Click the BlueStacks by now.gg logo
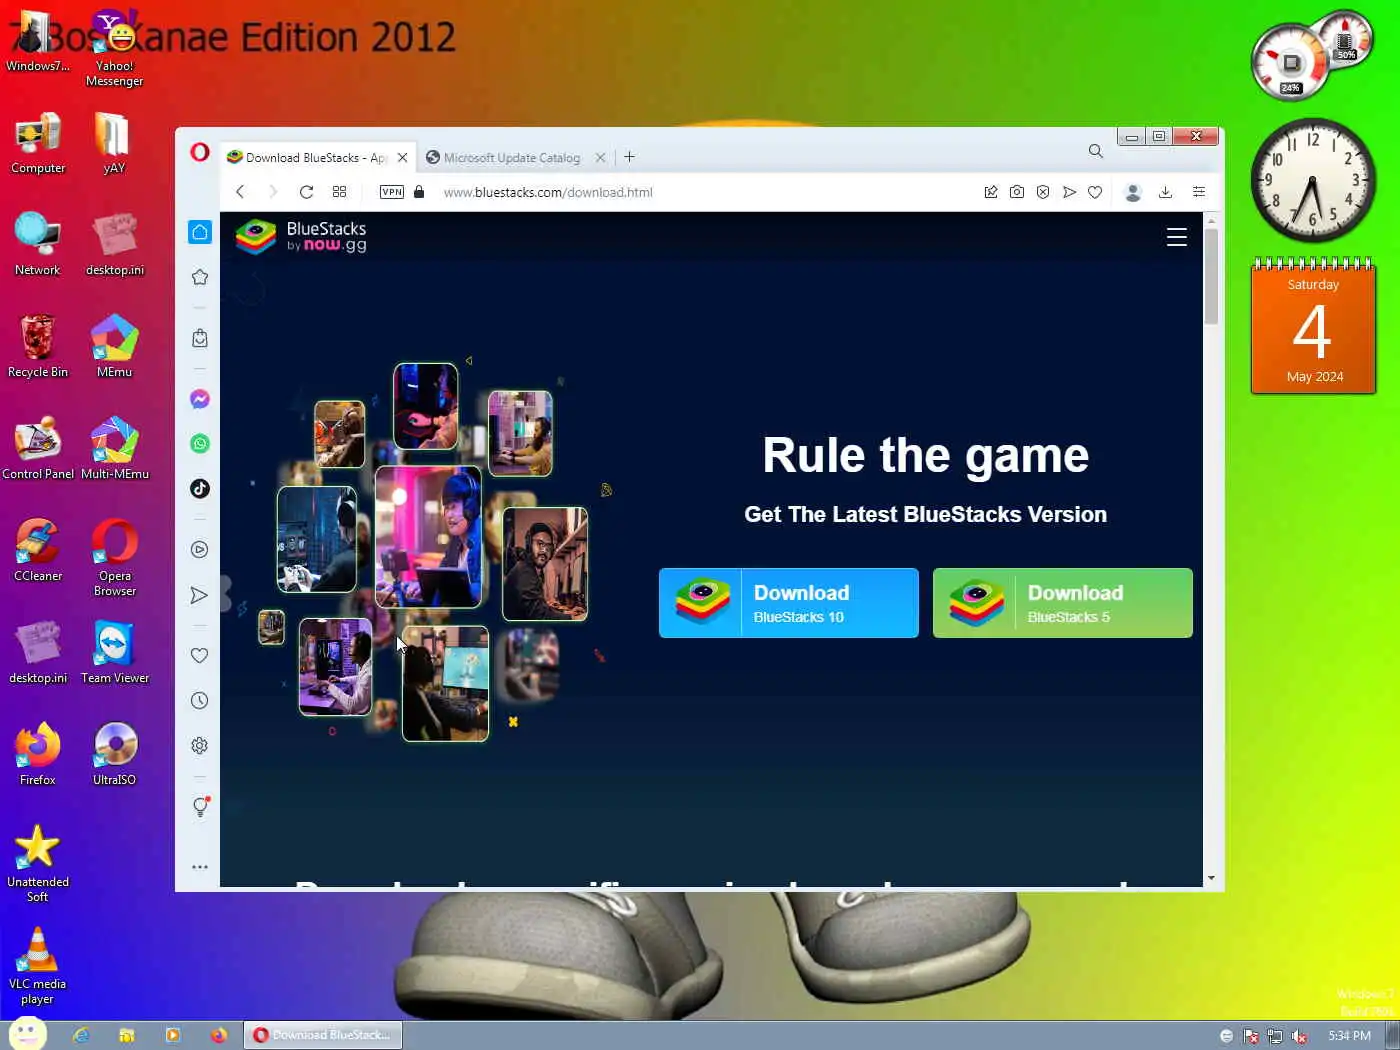 pyautogui.click(x=301, y=237)
